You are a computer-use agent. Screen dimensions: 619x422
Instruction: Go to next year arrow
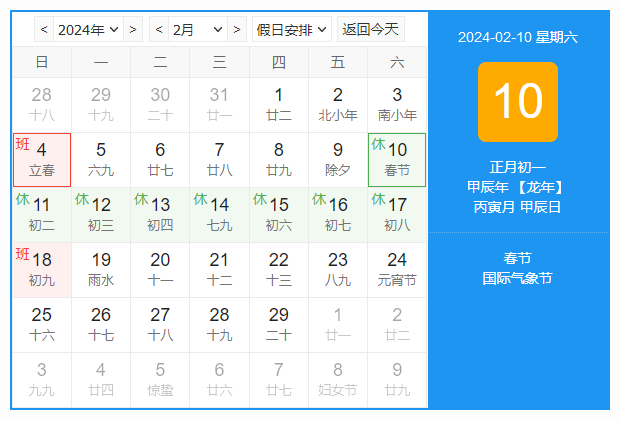pos(133,29)
